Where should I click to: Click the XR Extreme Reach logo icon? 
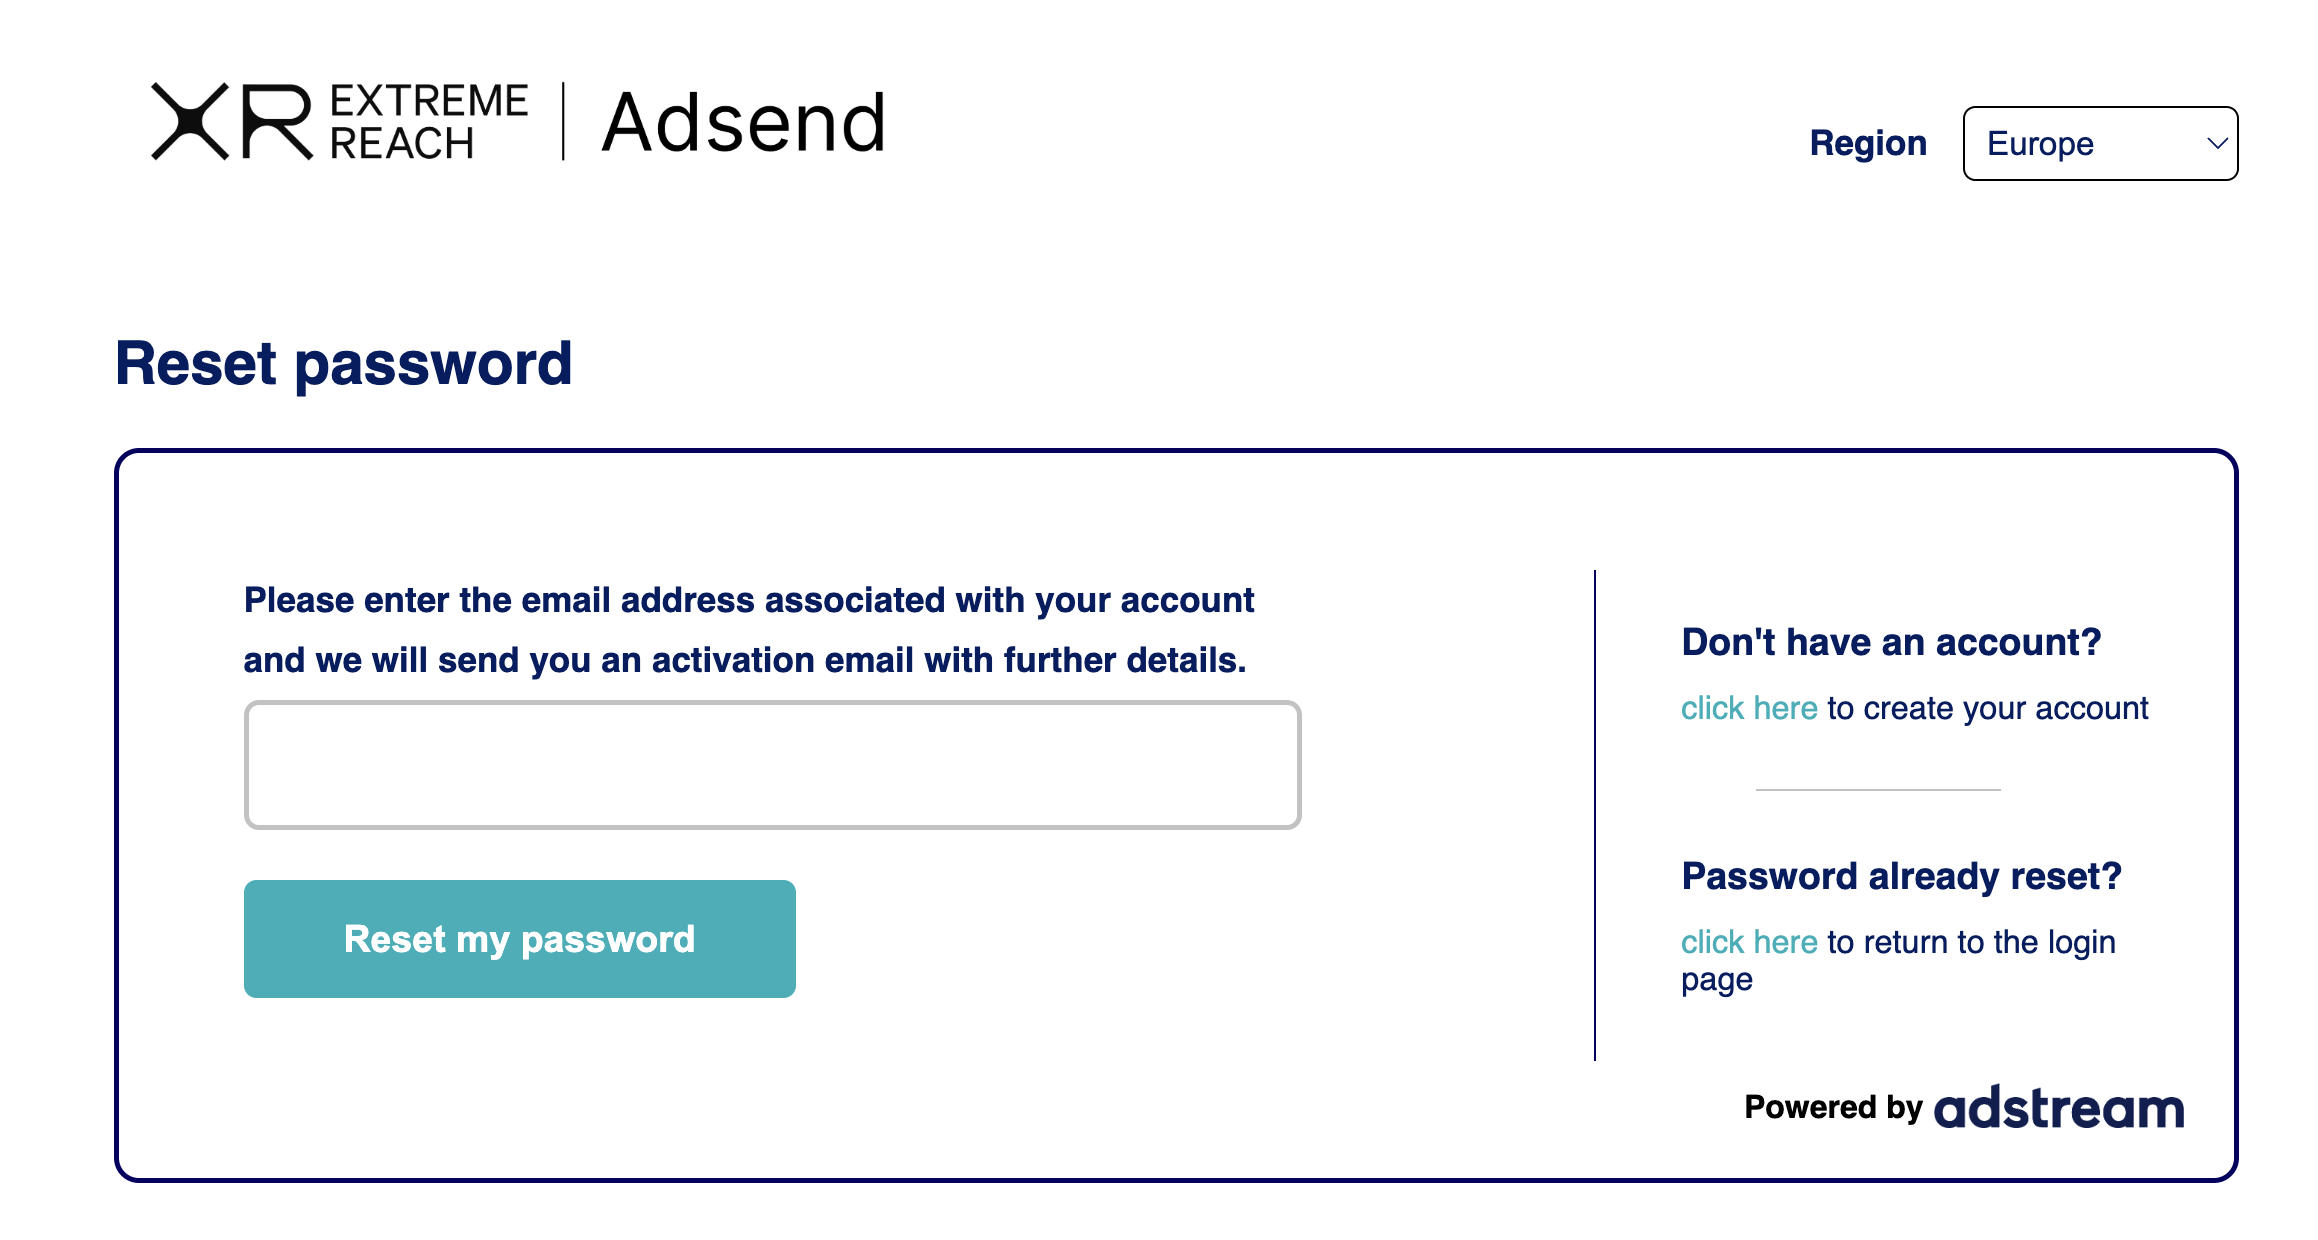click(x=231, y=122)
